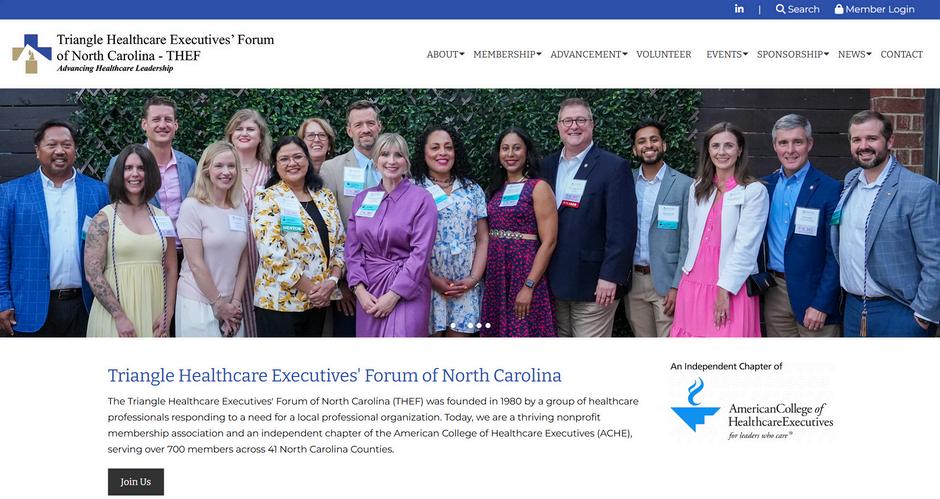Viewport: 940px width, 499px height.
Task: Click the Triangle Healthcare Executives' Forum site title
Action: [x=165, y=47]
